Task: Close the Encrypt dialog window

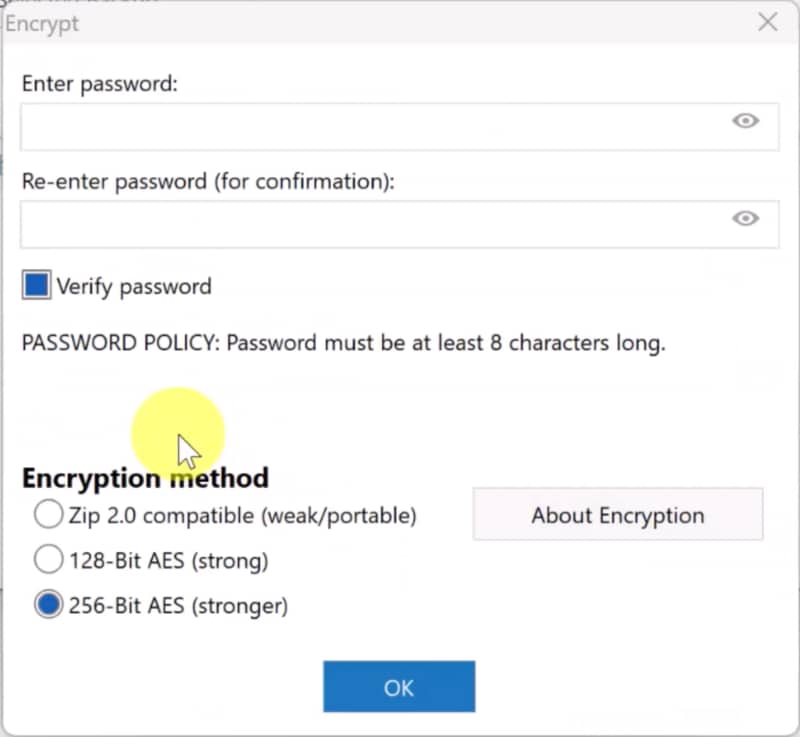Action: pos(768,23)
